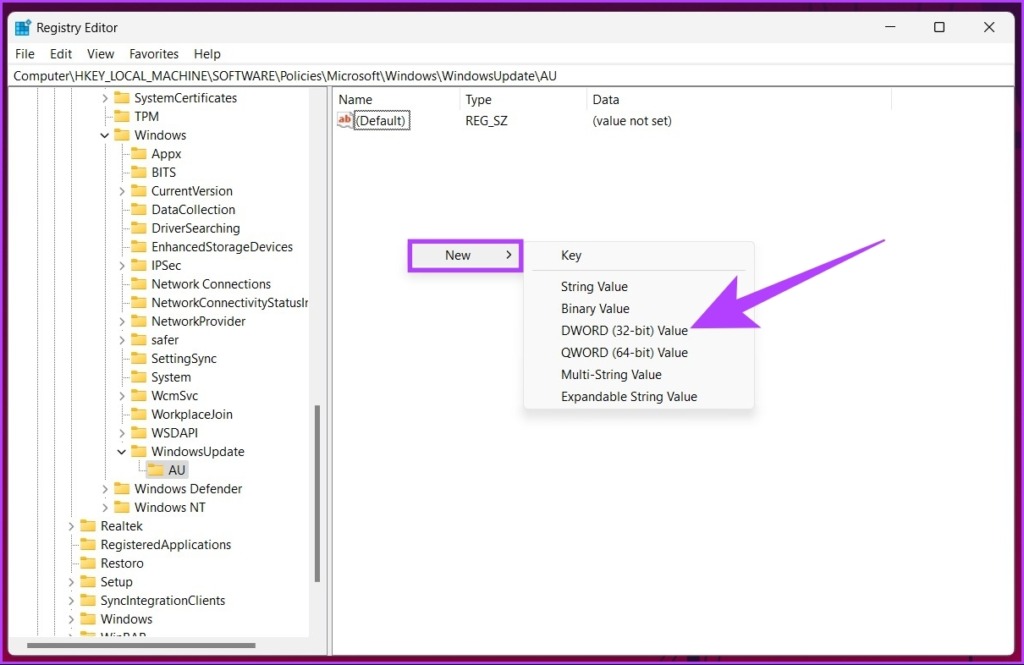The image size is (1024, 665).
Task: Expand the WSDAPI key
Action: coord(121,433)
